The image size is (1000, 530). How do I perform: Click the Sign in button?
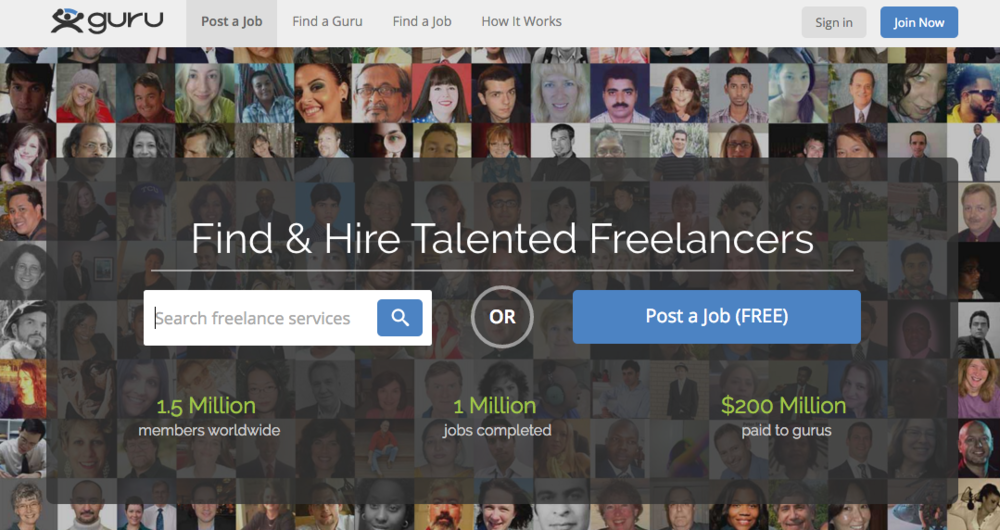coord(834,22)
